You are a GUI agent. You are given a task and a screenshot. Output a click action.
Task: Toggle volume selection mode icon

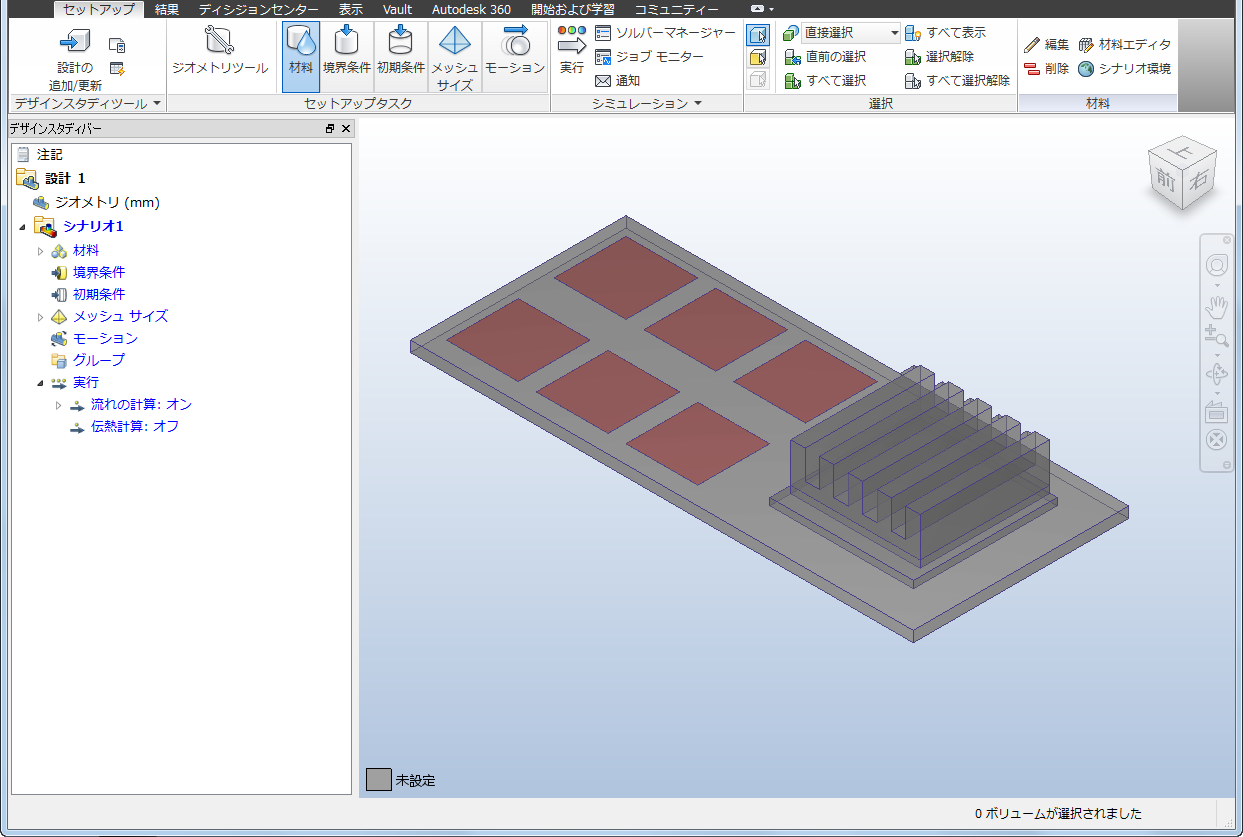tap(758, 34)
